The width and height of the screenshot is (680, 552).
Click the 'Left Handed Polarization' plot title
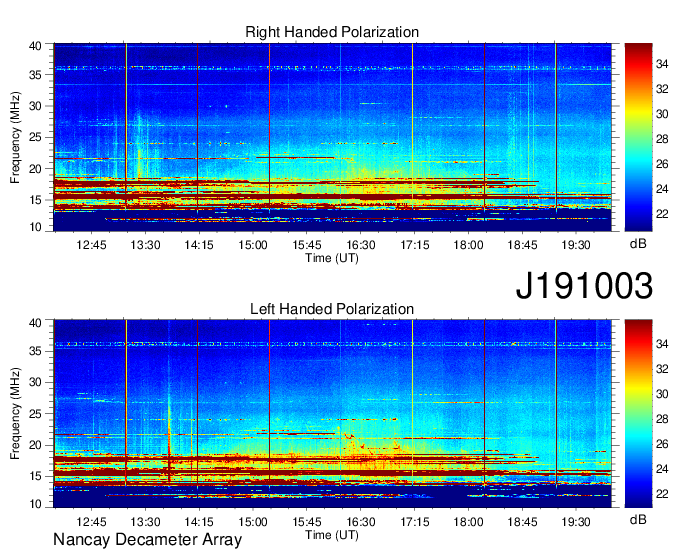click(332, 309)
